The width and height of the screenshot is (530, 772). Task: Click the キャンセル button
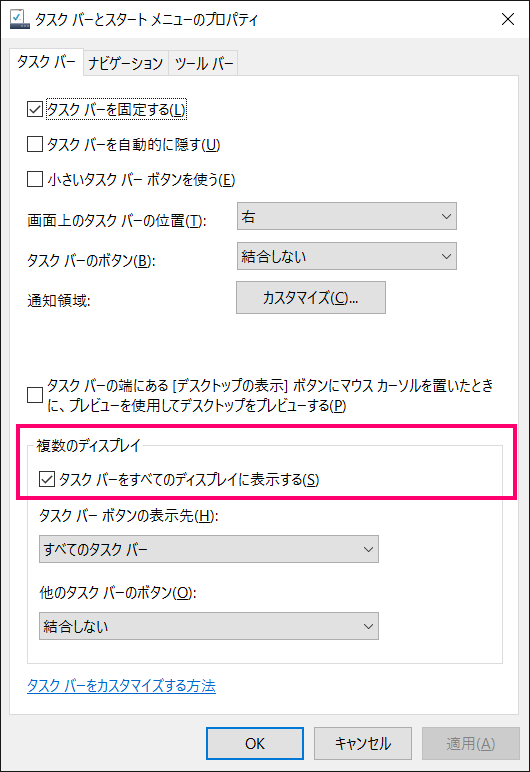coord(363,743)
